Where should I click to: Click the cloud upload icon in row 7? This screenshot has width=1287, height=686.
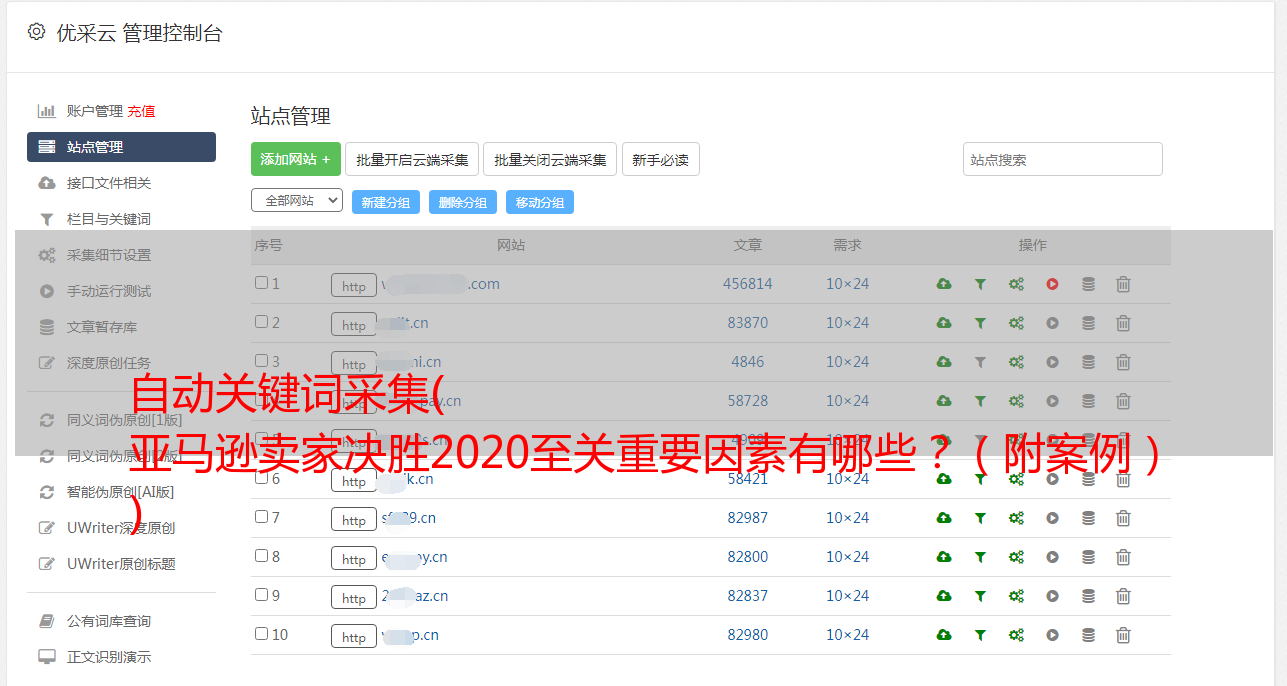tap(944, 518)
